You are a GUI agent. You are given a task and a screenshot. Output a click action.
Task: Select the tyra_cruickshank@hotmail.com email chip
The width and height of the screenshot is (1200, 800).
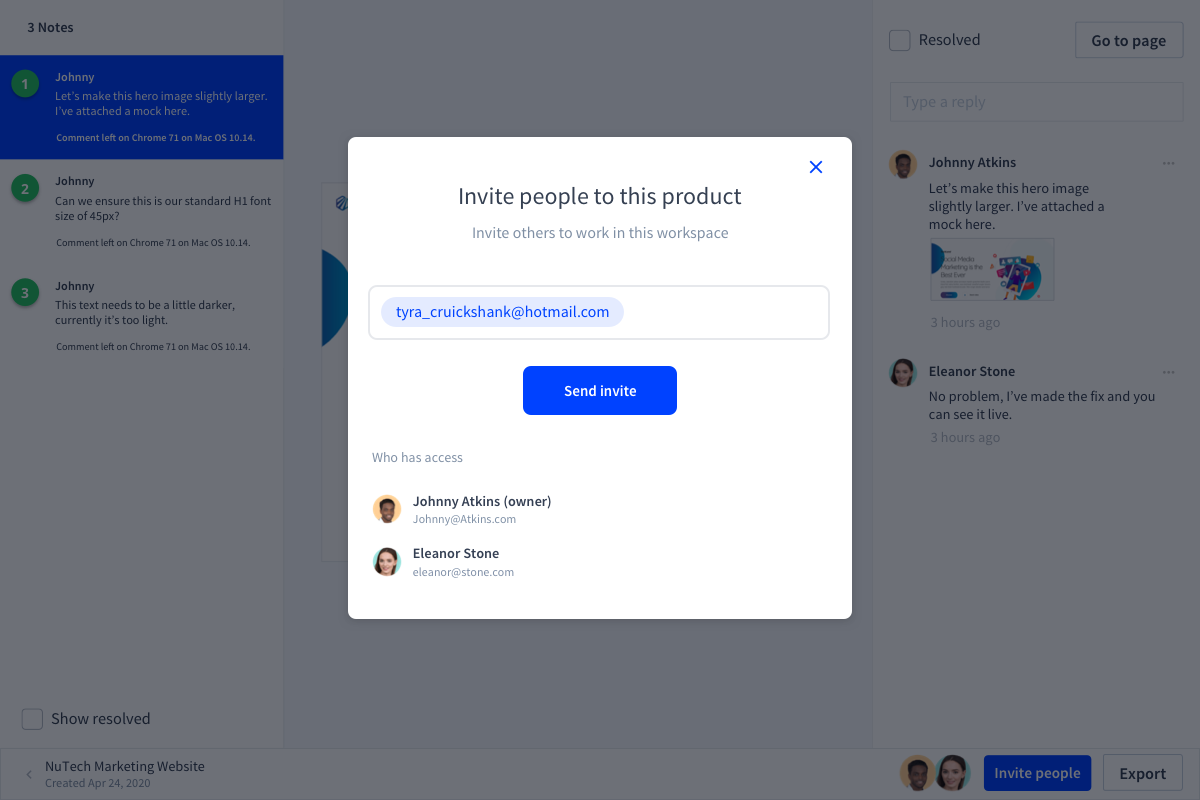pyautogui.click(x=502, y=312)
